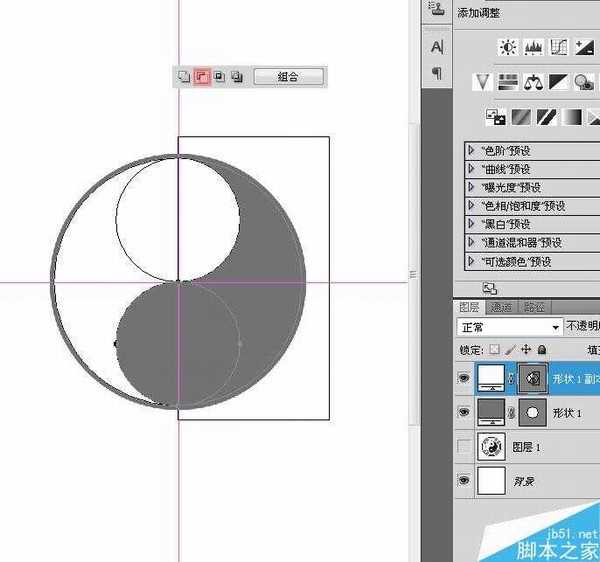The height and width of the screenshot is (562, 600).
Task: Enable the lock all padlock icon
Action: (x=541, y=350)
